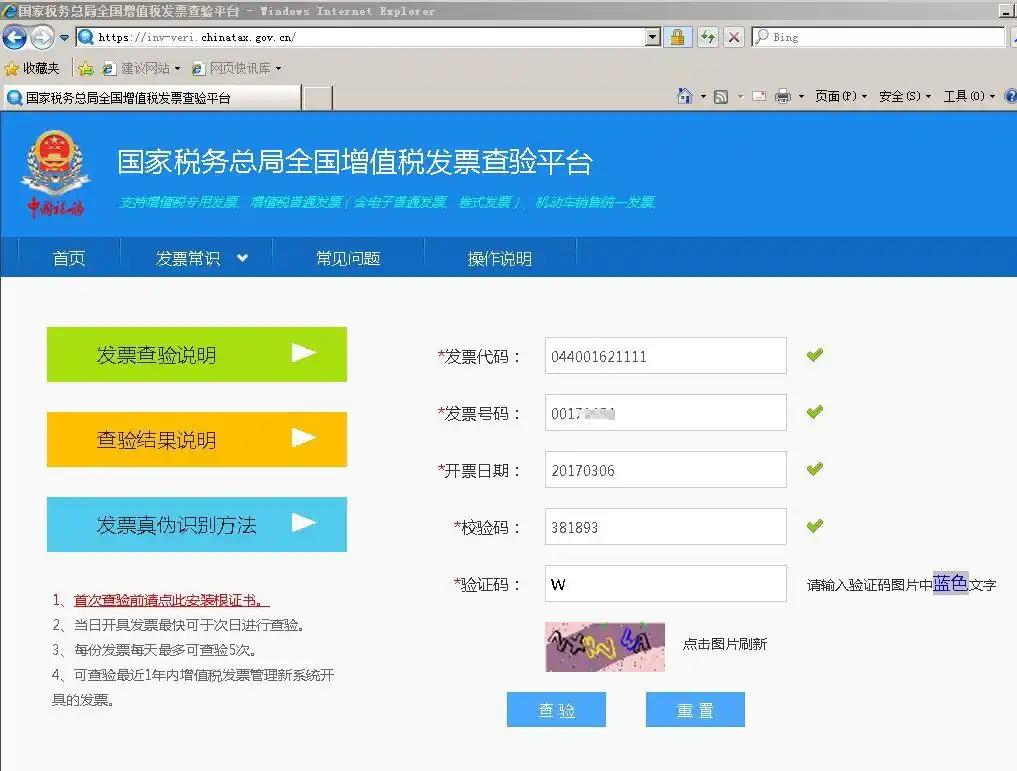Image resolution: width=1017 pixels, height=771 pixels.
Task: Click the Back navigation arrow
Action: click(x=15, y=36)
